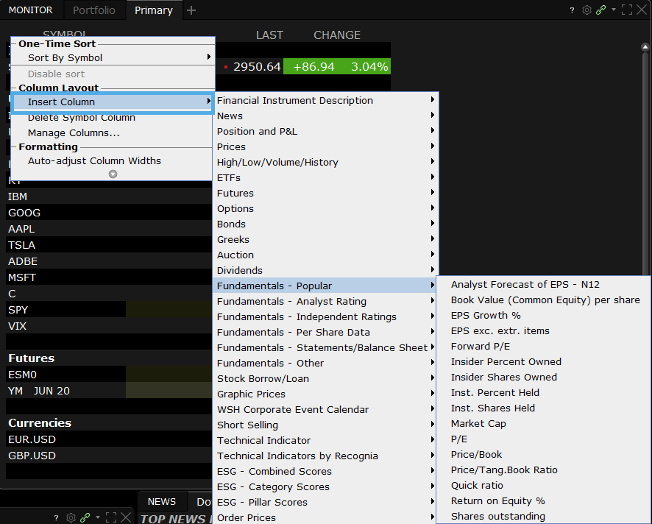Screen dimensions: 652x524
Task: Maximize the Monitor panel using the brackets icon
Action: tap(627, 10)
